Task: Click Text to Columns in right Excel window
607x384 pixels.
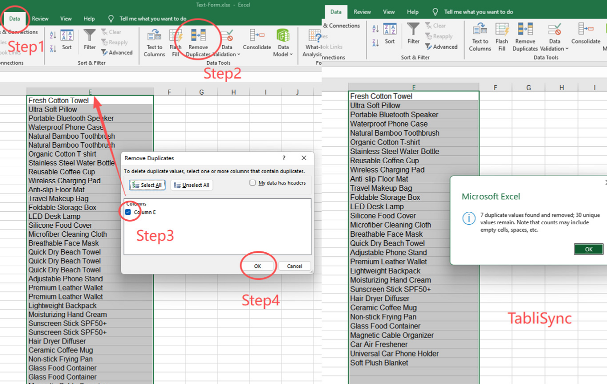Action: tap(480, 38)
